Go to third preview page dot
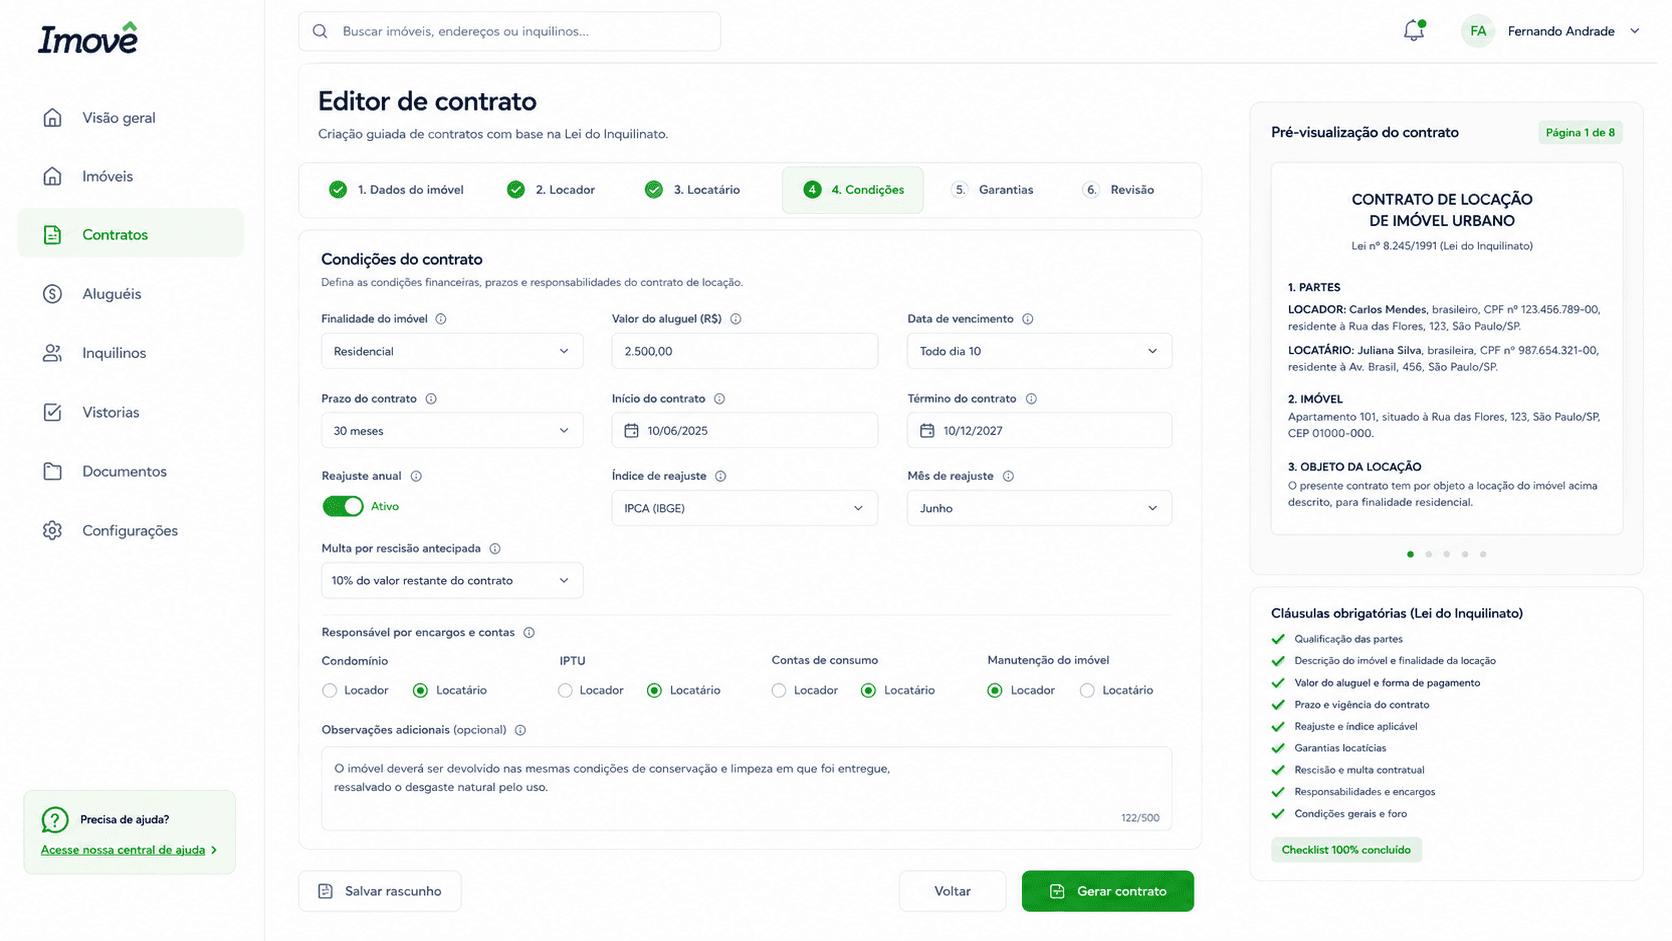 (1446, 554)
